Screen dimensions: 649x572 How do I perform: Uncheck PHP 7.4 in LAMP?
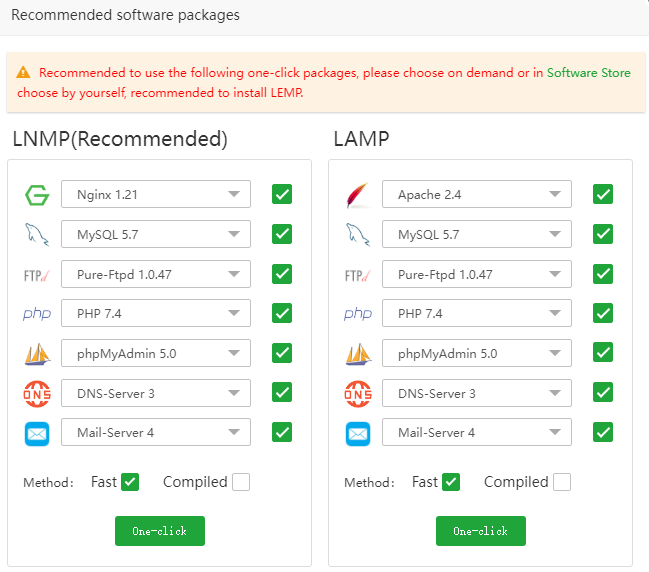pos(603,313)
